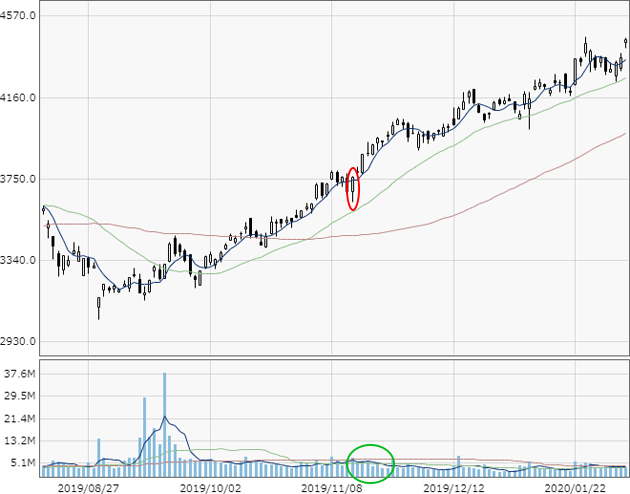Click the 3750.0 price axis label
630x494 pixels.
[17, 179]
